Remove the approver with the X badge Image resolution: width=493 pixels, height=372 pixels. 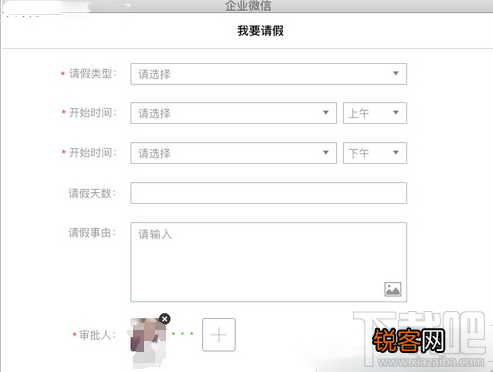coord(165,319)
